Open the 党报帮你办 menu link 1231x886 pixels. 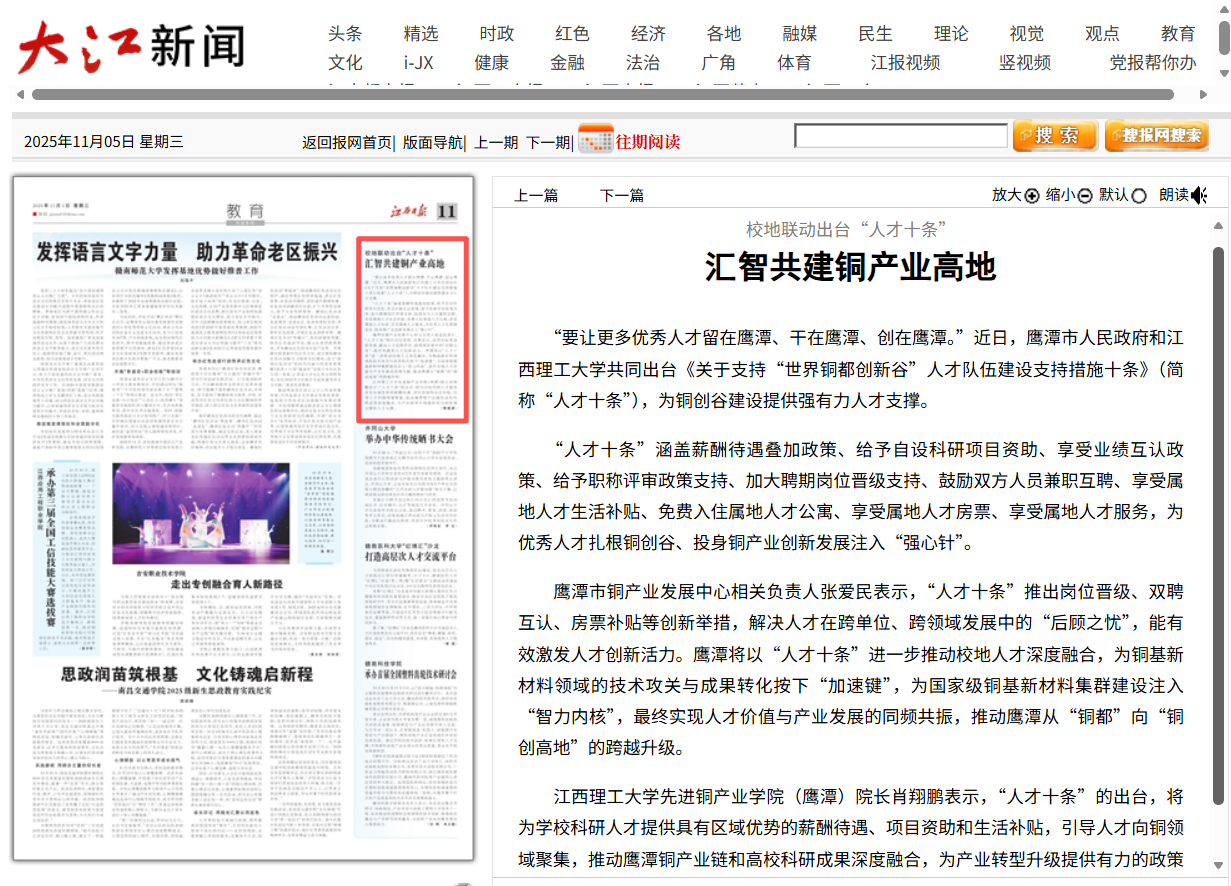click(1152, 63)
